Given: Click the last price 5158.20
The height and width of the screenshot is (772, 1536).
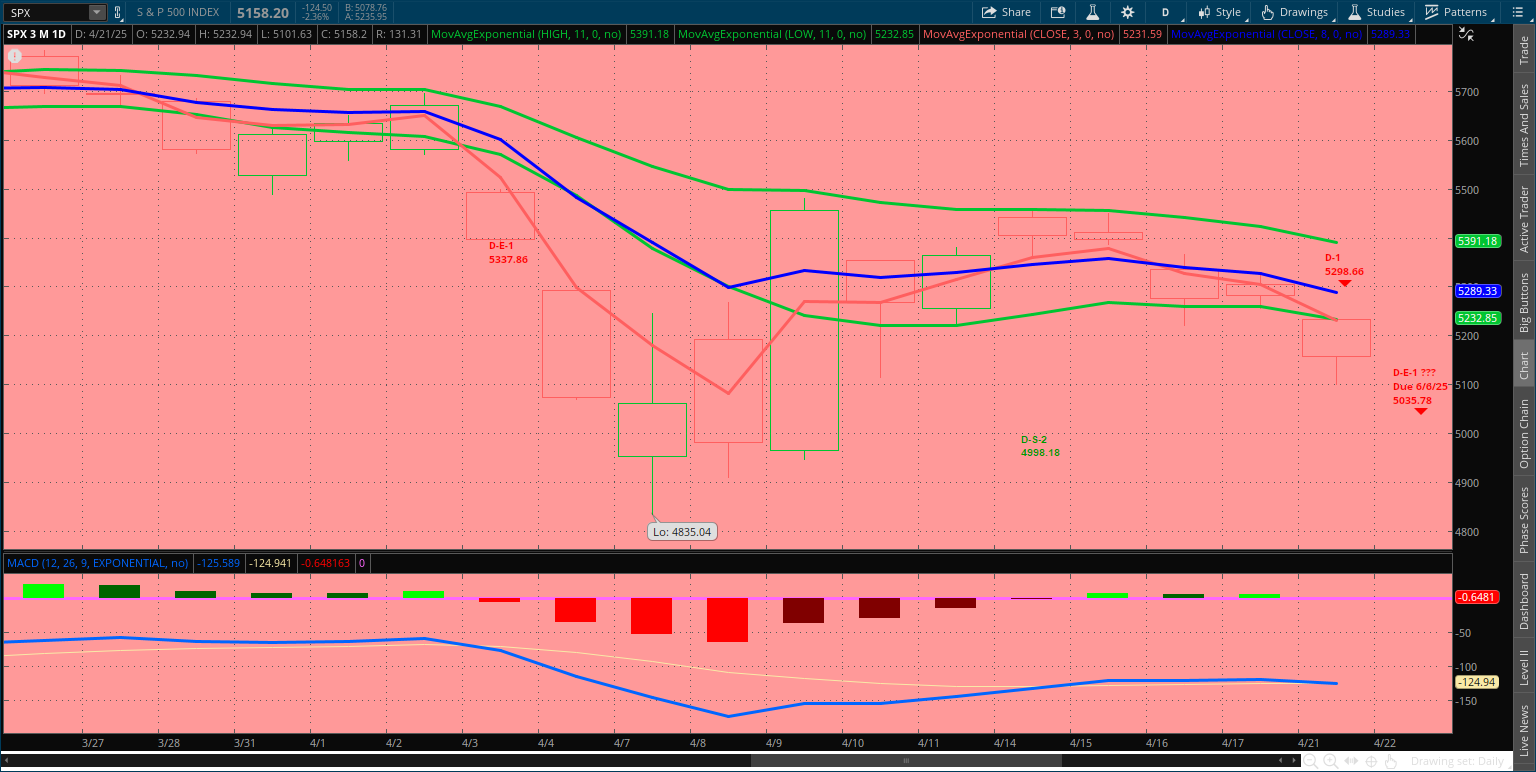Looking at the screenshot, I should click(264, 12).
